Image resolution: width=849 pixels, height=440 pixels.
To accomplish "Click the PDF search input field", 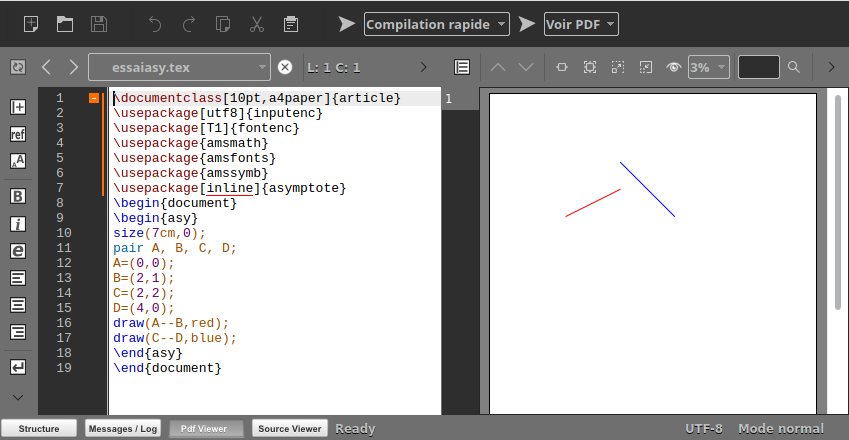I will (759, 67).
